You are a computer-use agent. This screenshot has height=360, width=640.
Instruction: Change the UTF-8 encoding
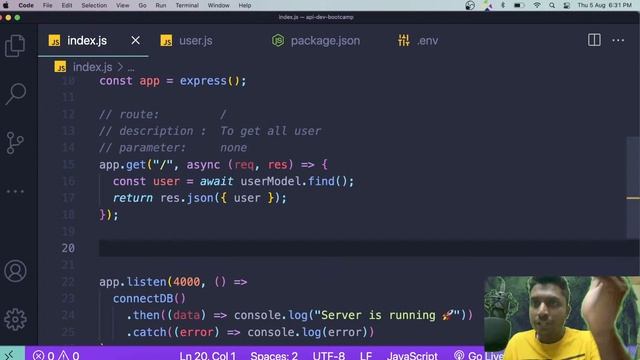pos(329,356)
